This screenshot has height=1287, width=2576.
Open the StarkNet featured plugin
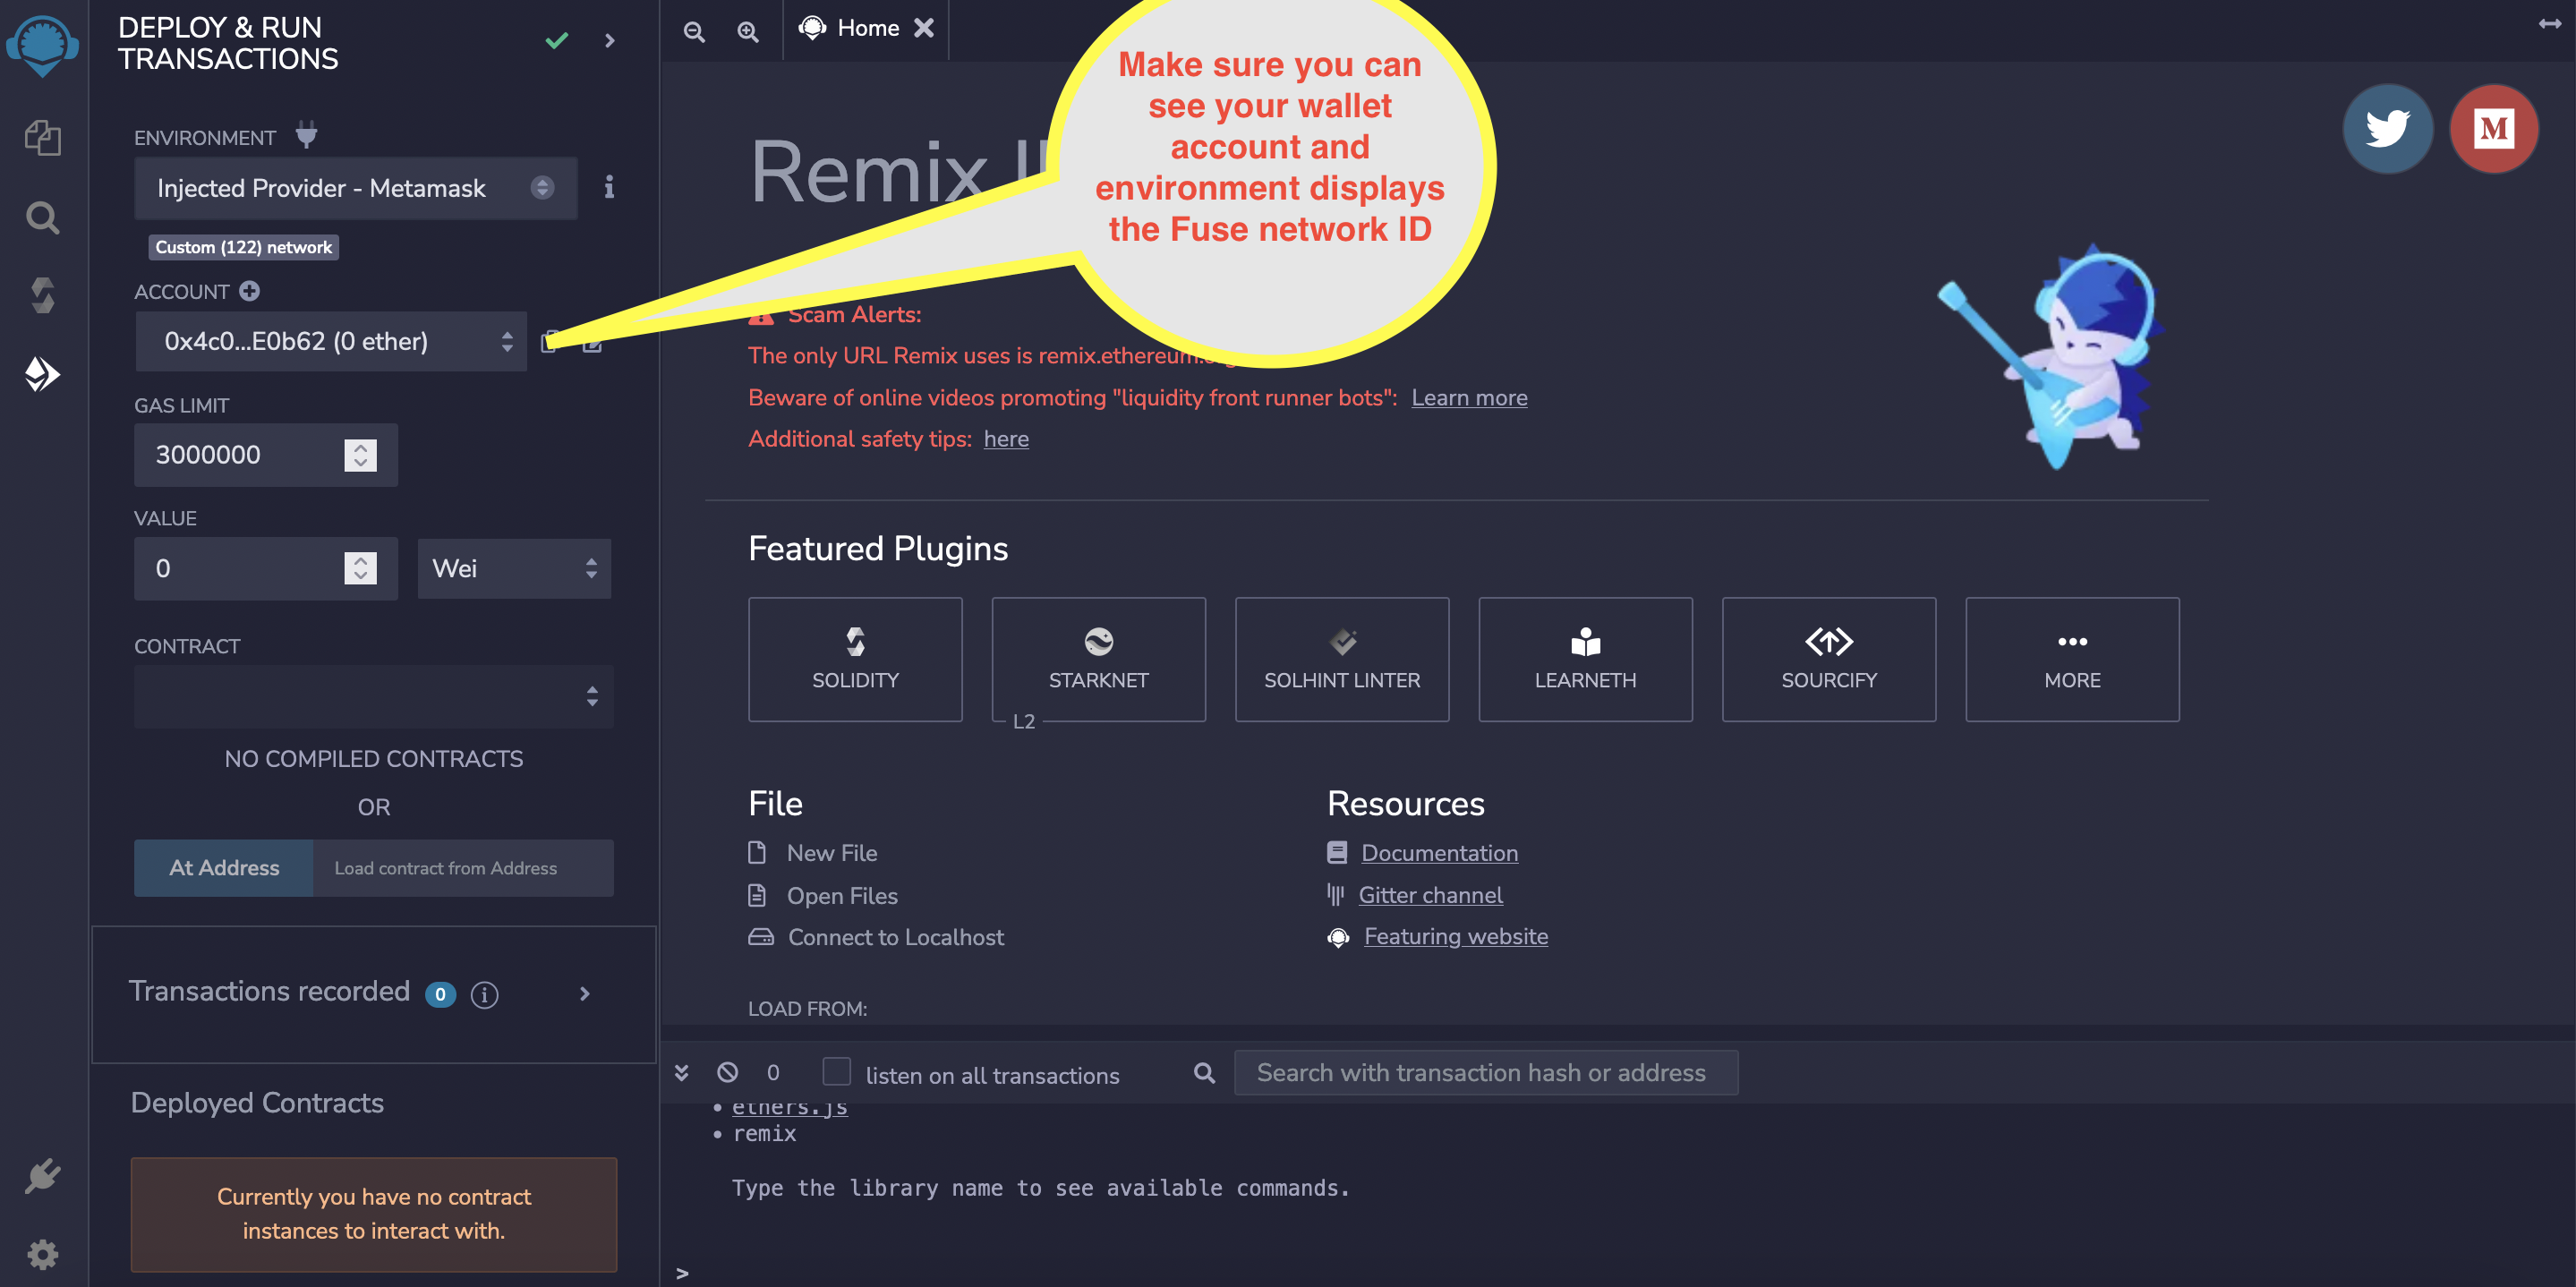coord(1098,659)
